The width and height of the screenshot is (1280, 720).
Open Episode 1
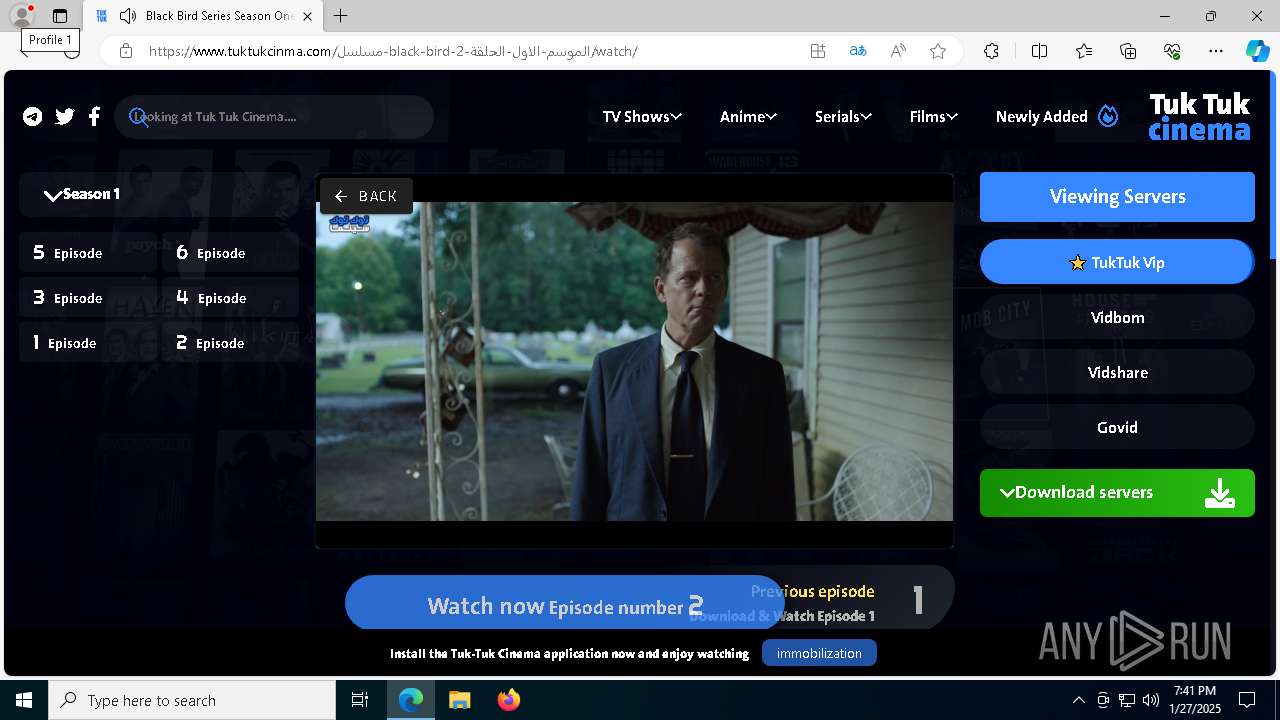(87, 343)
